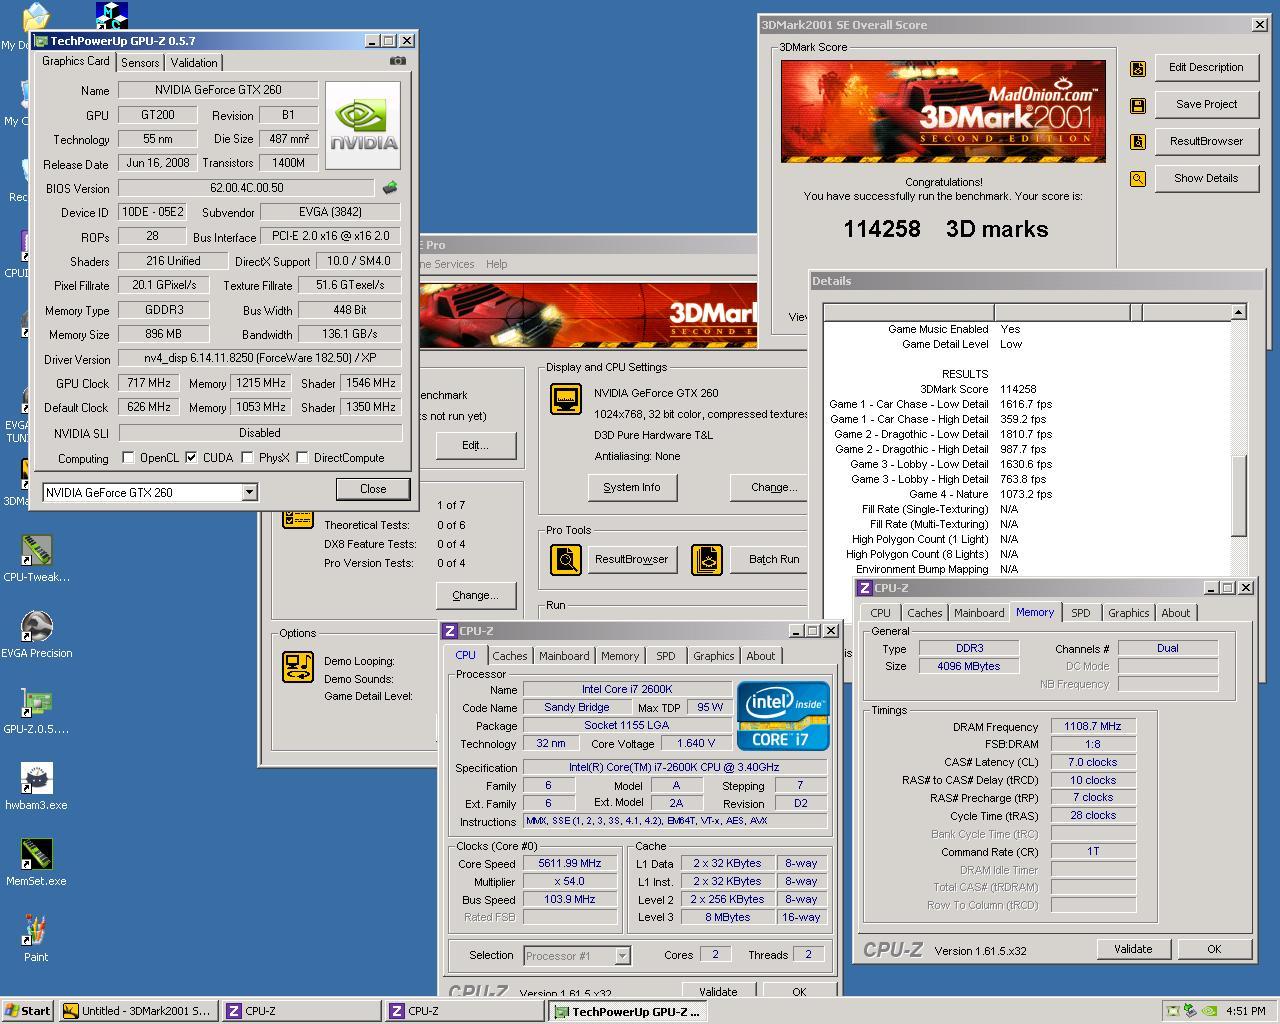This screenshot has width=1280, height=1024.
Task: Open the EVGA Precision desktop icon
Action: pyautogui.click(x=36, y=634)
